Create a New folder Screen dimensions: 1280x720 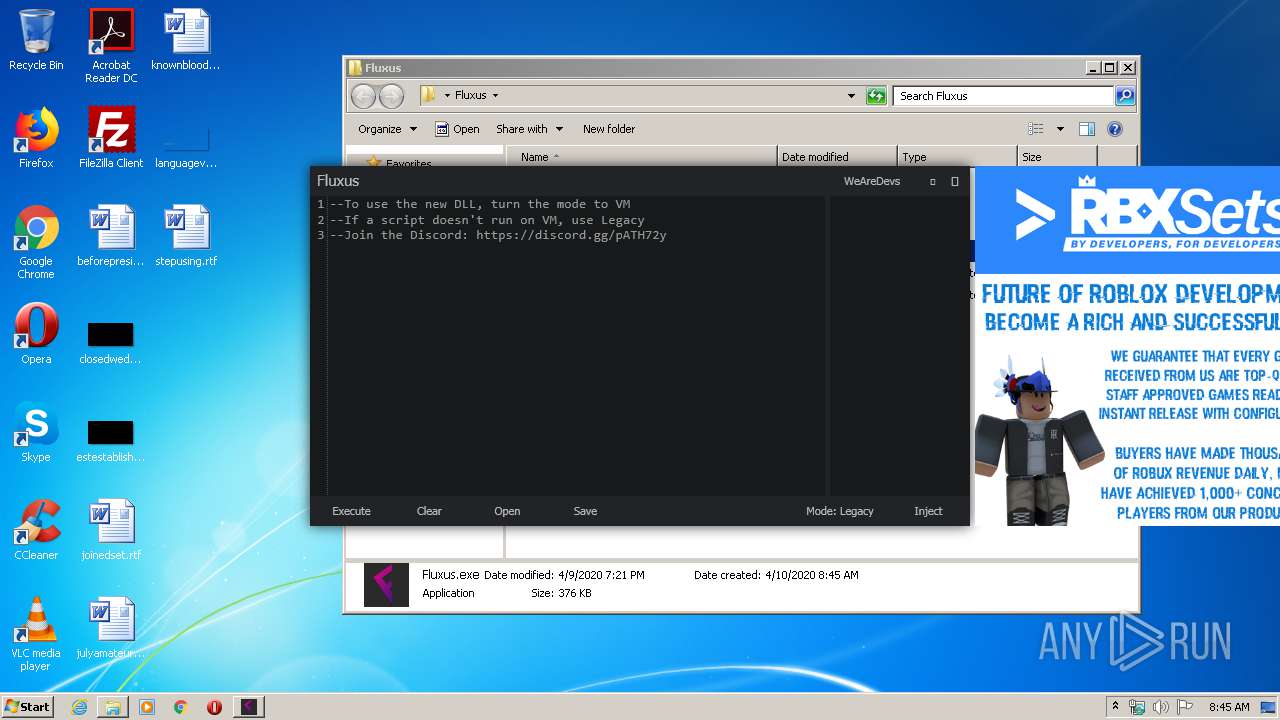tap(609, 129)
